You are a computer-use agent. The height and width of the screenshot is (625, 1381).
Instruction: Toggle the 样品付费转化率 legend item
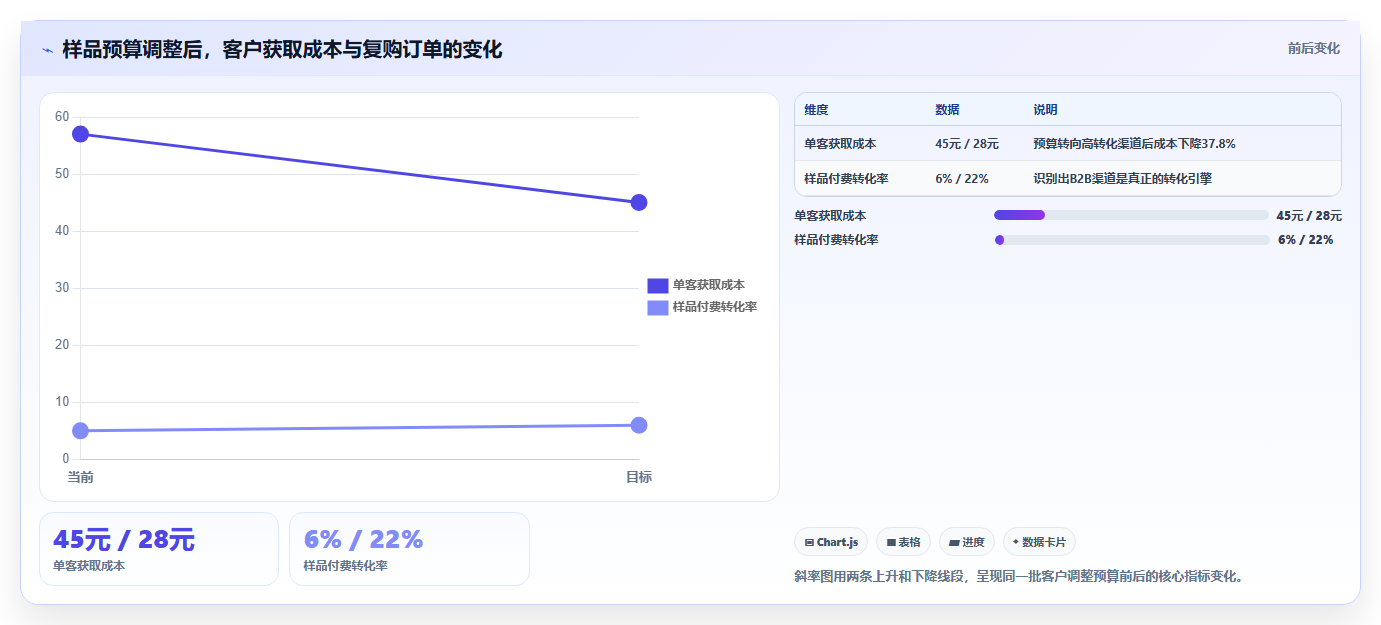[702, 307]
